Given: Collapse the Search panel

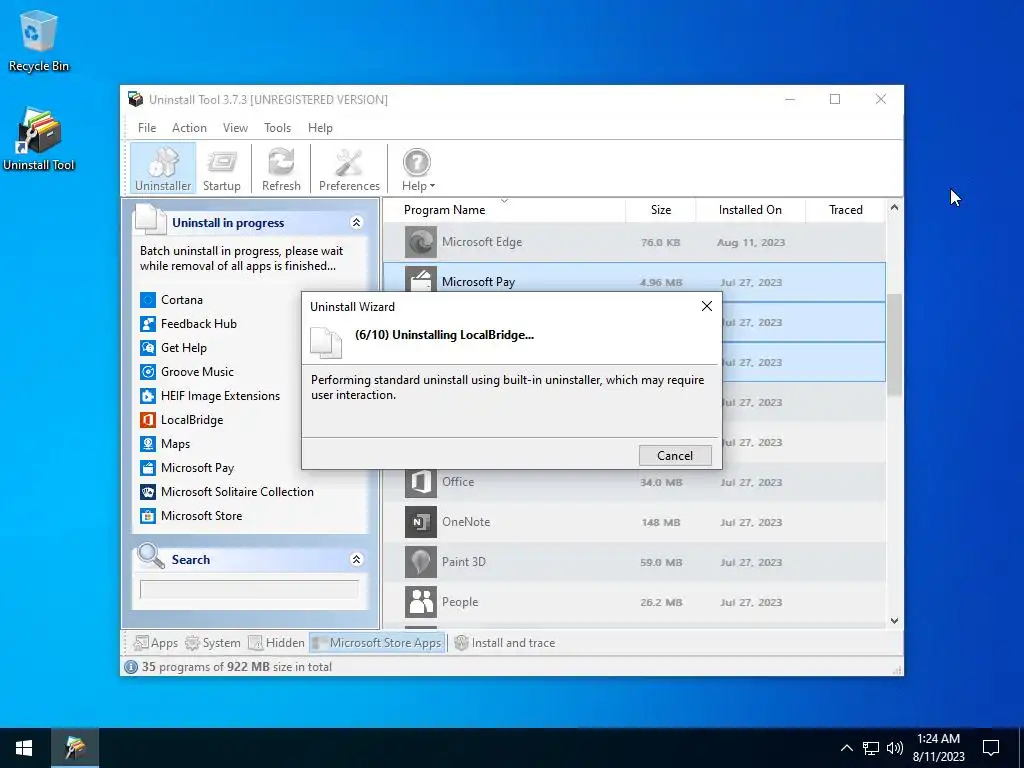Looking at the screenshot, I should point(357,560).
